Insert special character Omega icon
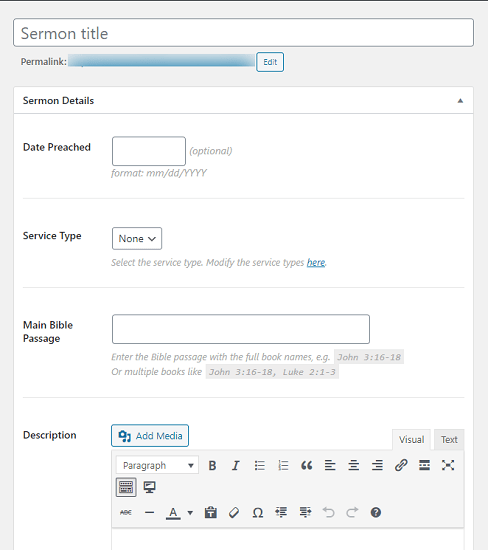Viewport: 488px width, 550px height. [258, 512]
